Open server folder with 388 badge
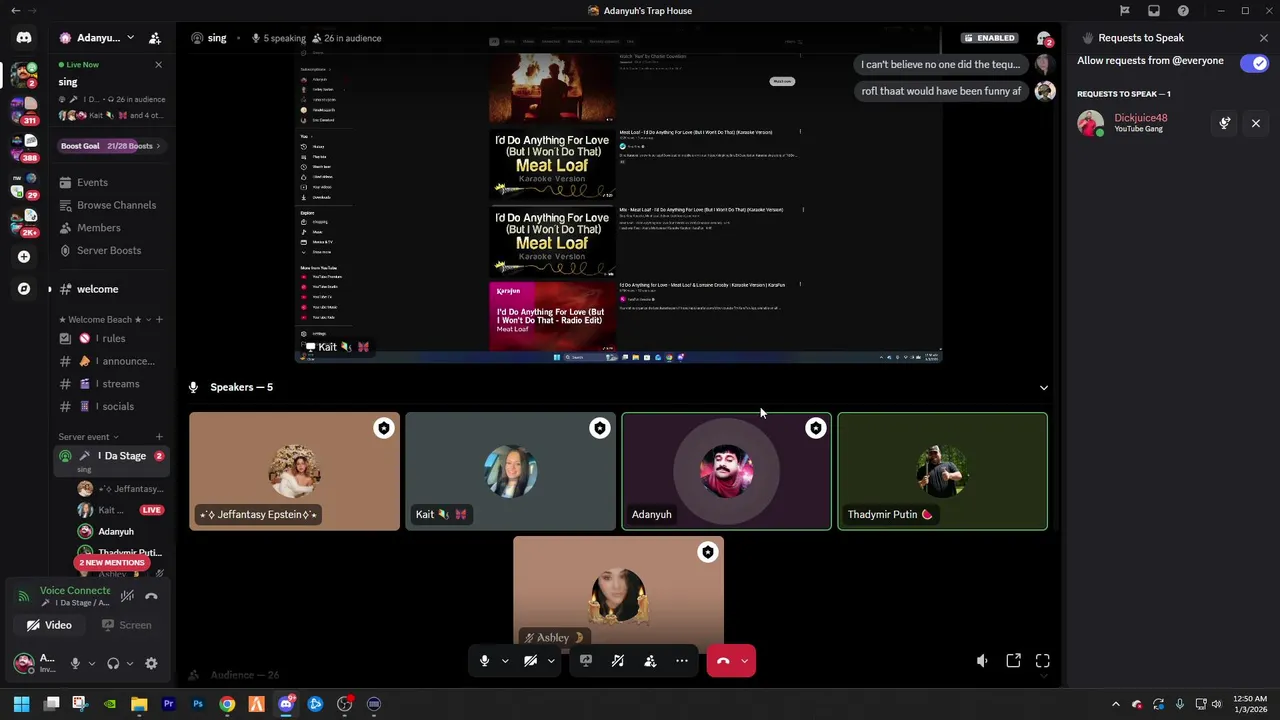The height and width of the screenshot is (720, 1280). (x=24, y=147)
